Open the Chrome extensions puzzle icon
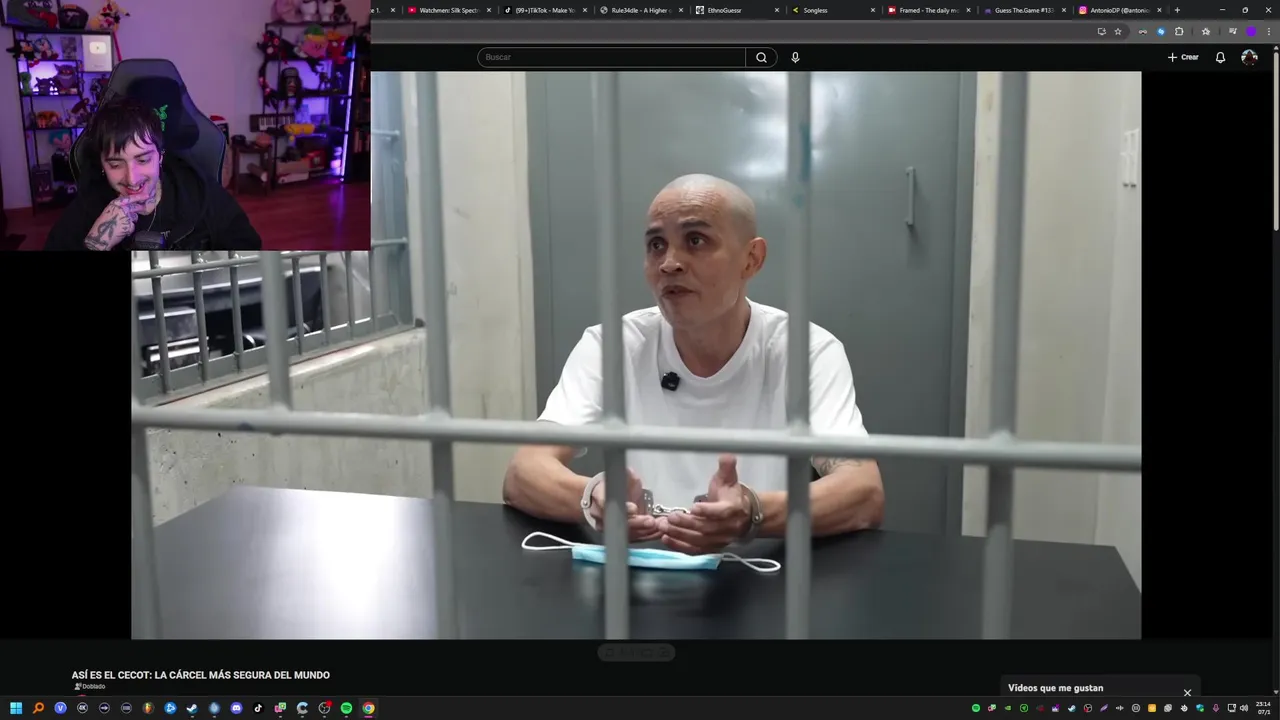The image size is (1280, 720). tap(1179, 31)
